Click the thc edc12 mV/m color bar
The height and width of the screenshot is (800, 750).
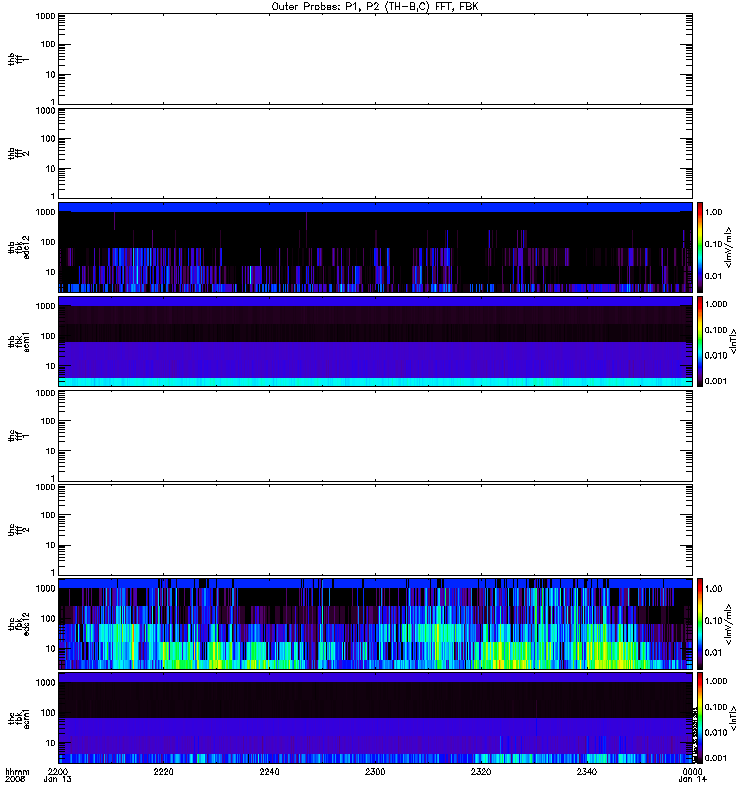pos(700,624)
